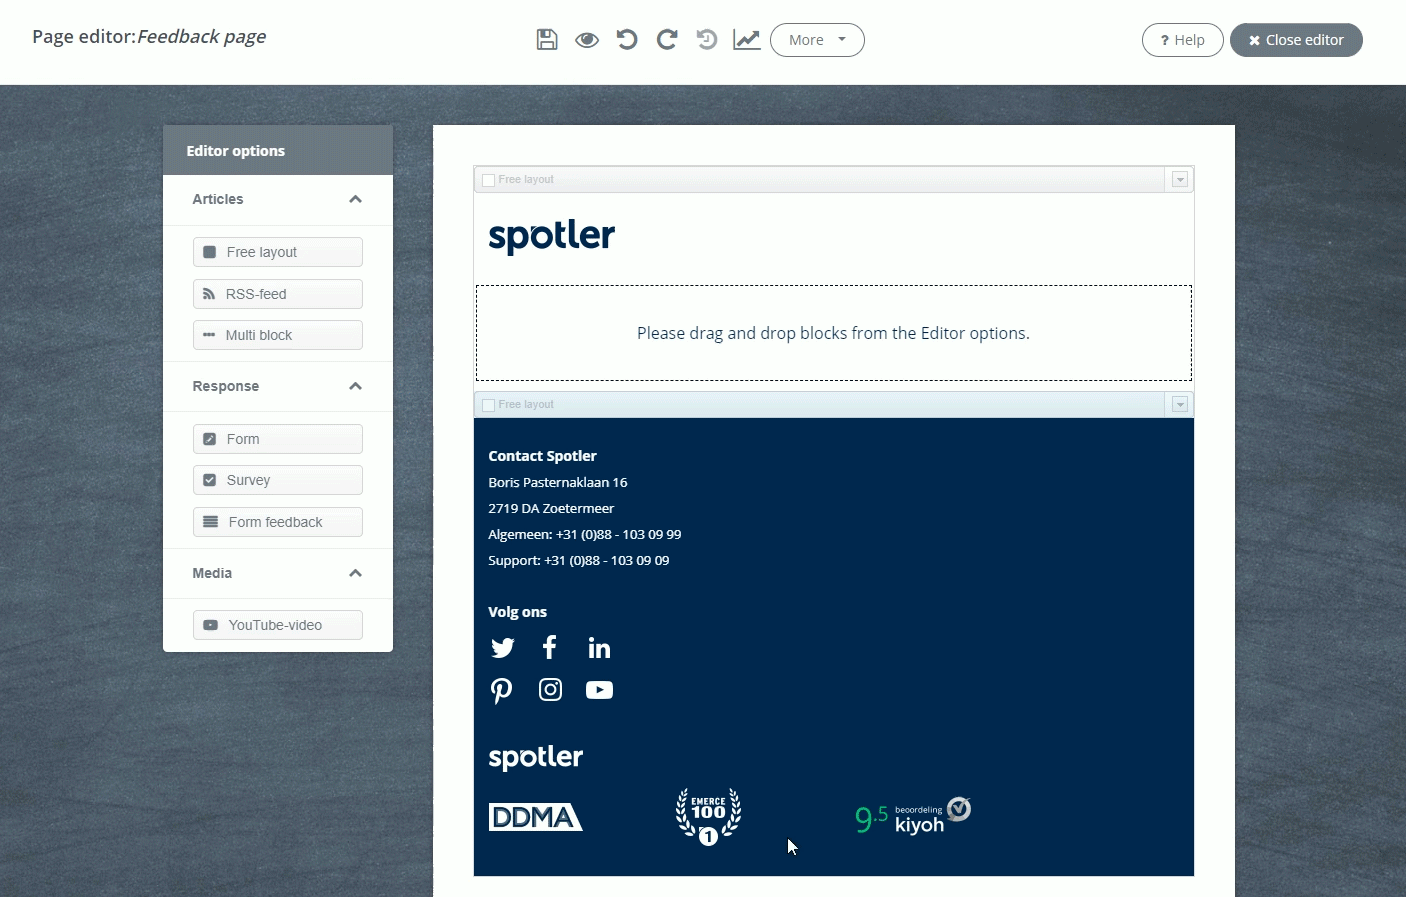The height and width of the screenshot is (897, 1406).
Task: Click the LinkedIn icon in footer
Action: click(x=599, y=648)
